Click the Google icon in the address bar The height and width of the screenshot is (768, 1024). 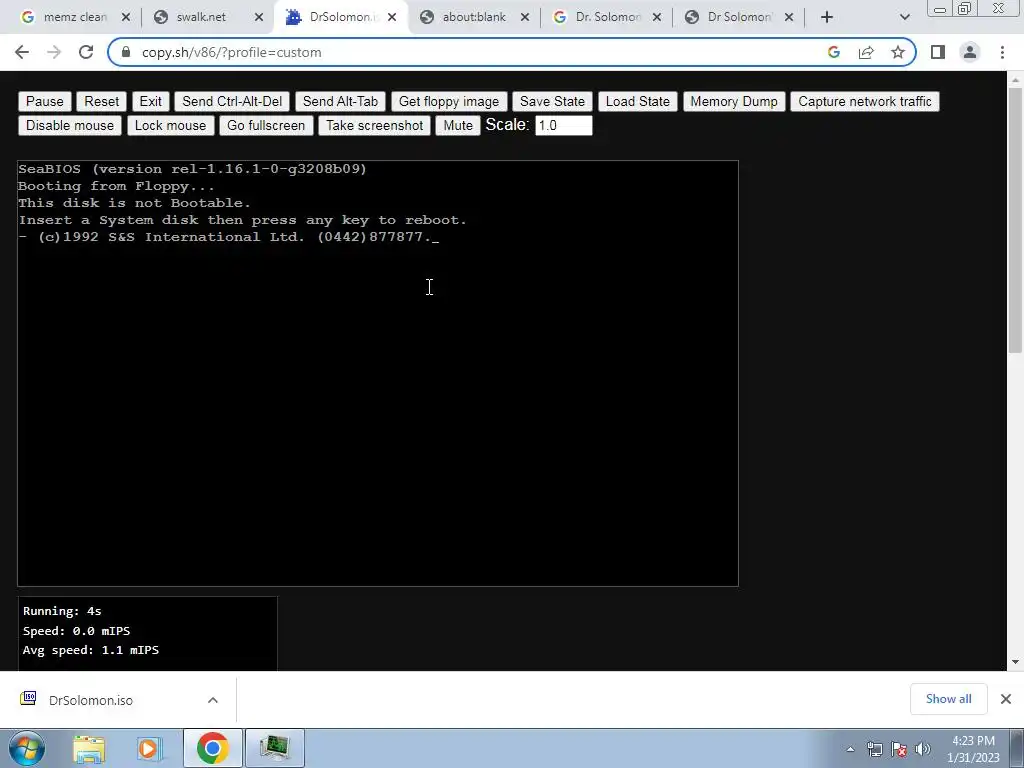click(833, 52)
